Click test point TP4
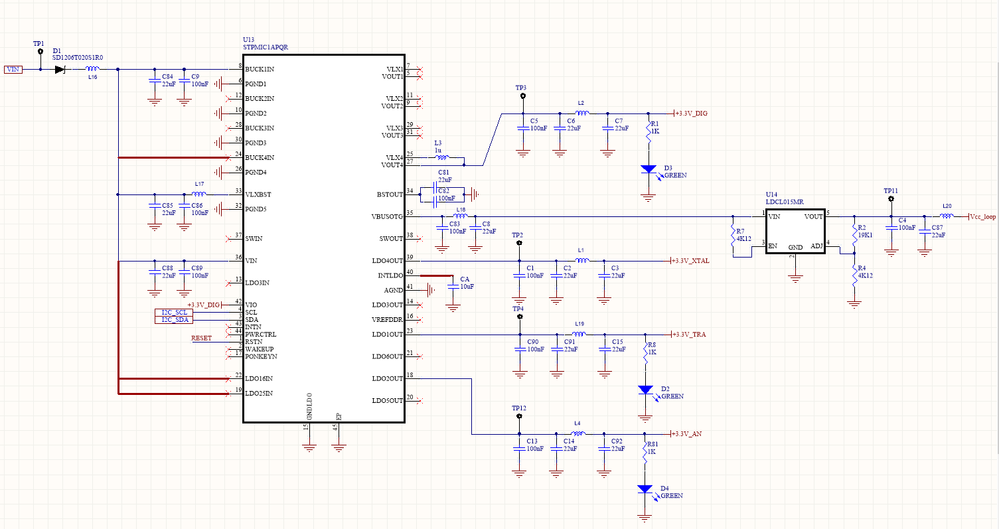The image size is (999, 529). (x=519, y=317)
